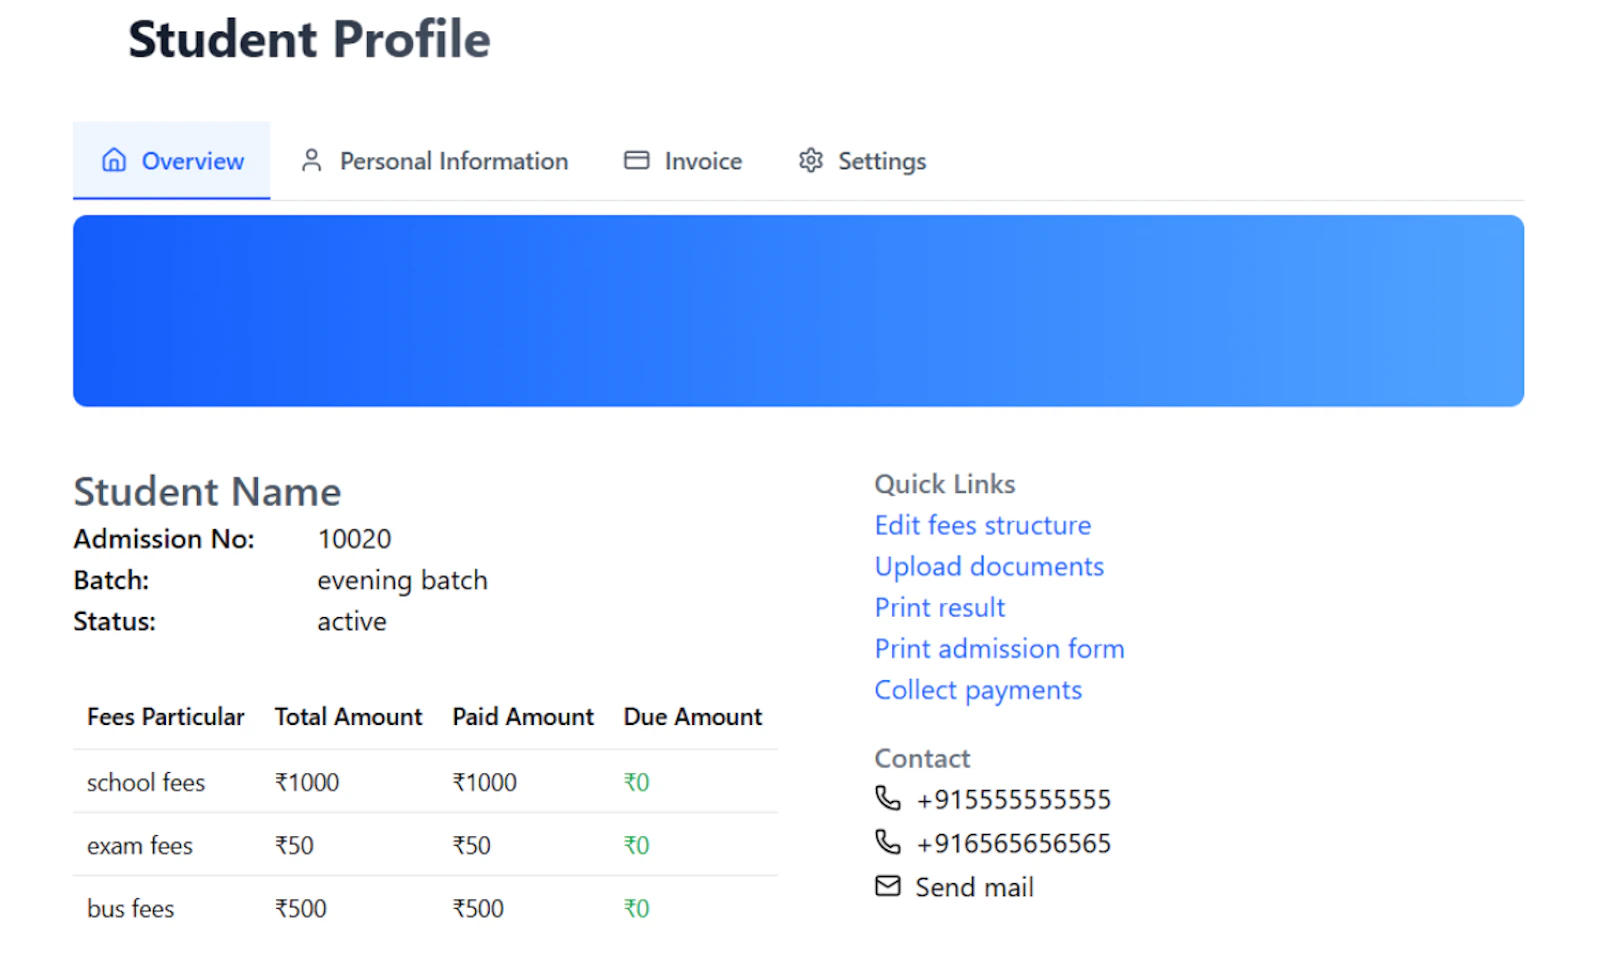The image size is (1600, 957).
Task: Click the home icon in Overview tab
Action: [114, 160]
